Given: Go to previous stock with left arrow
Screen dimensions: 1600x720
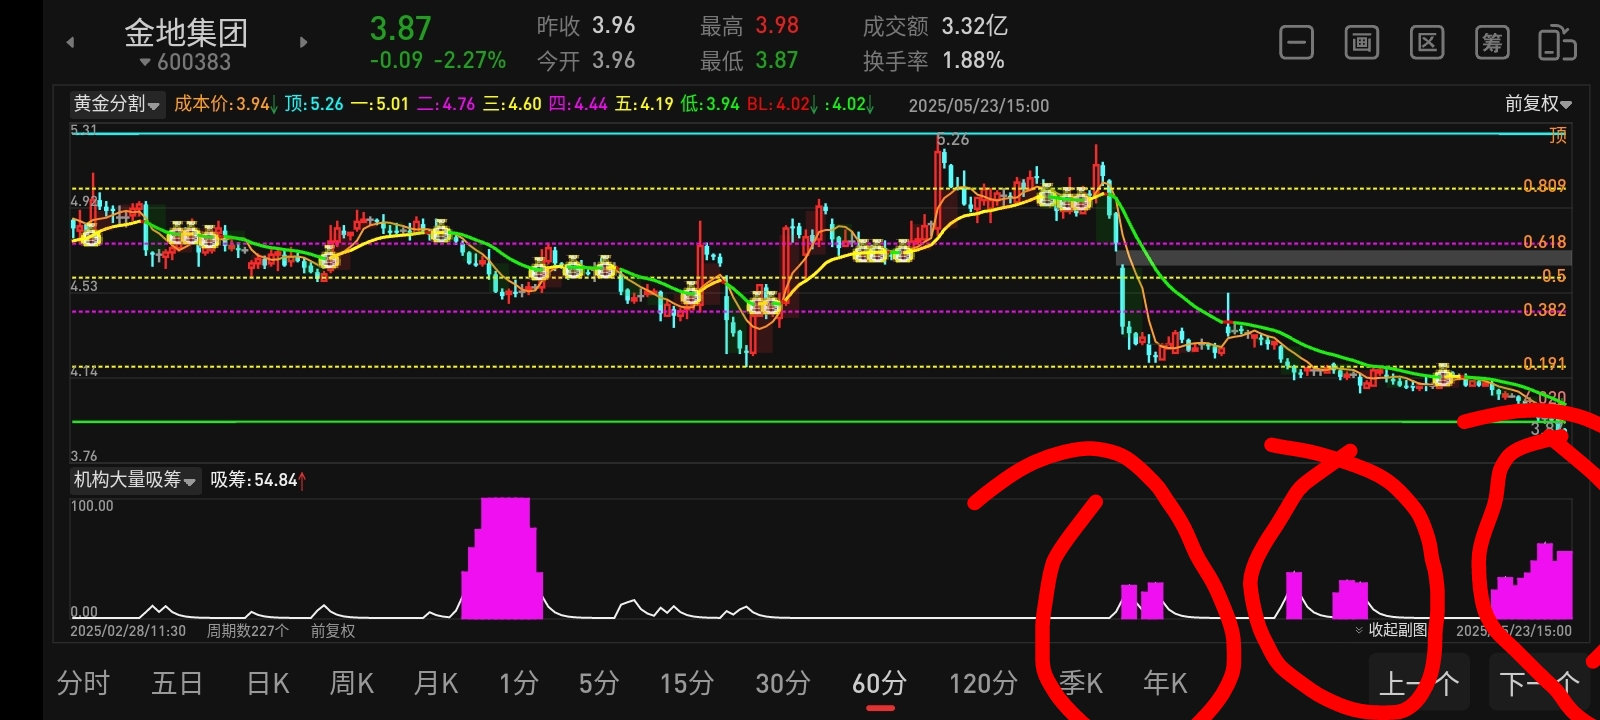Looking at the screenshot, I should [70, 42].
